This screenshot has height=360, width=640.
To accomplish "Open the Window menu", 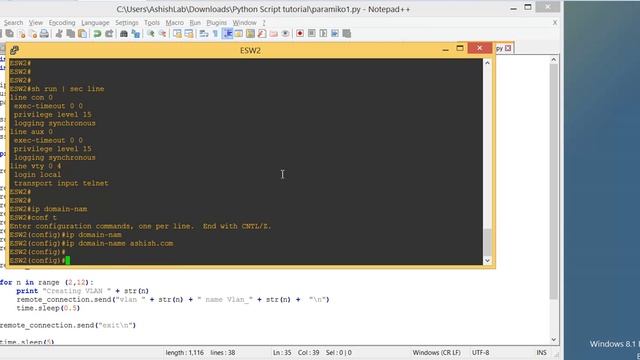I will click(x=244, y=23).
